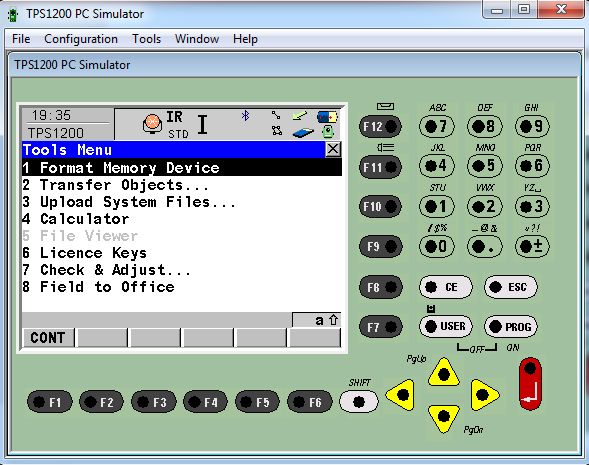Click the F11 function key
This screenshot has width=589, height=465.
(x=381, y=166)
